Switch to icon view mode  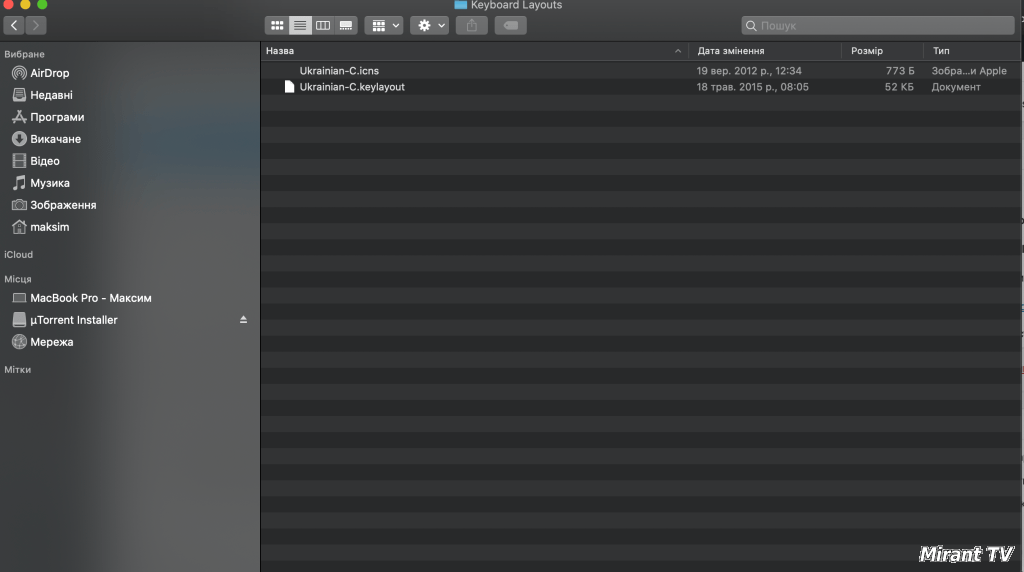[x=277, y=25]
